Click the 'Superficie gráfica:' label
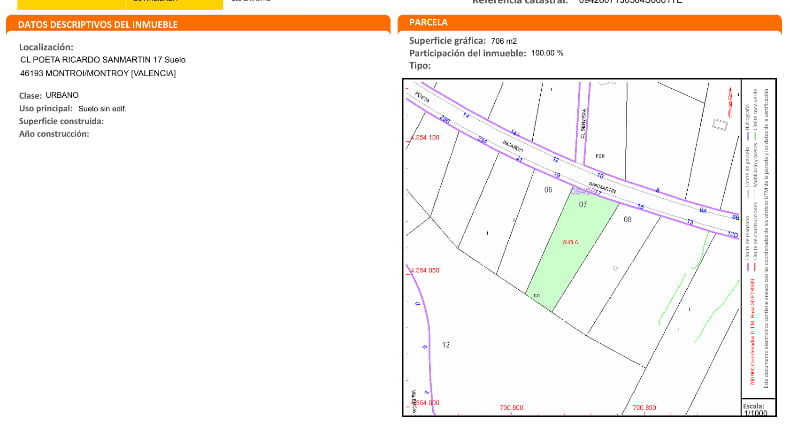 pos(447,41)
